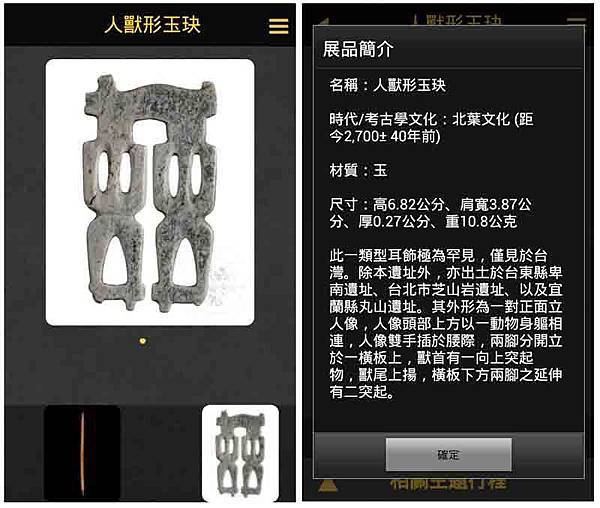
Task: Tap the 人獸形玉玦 title on left screen
Action: coord(152,25)
